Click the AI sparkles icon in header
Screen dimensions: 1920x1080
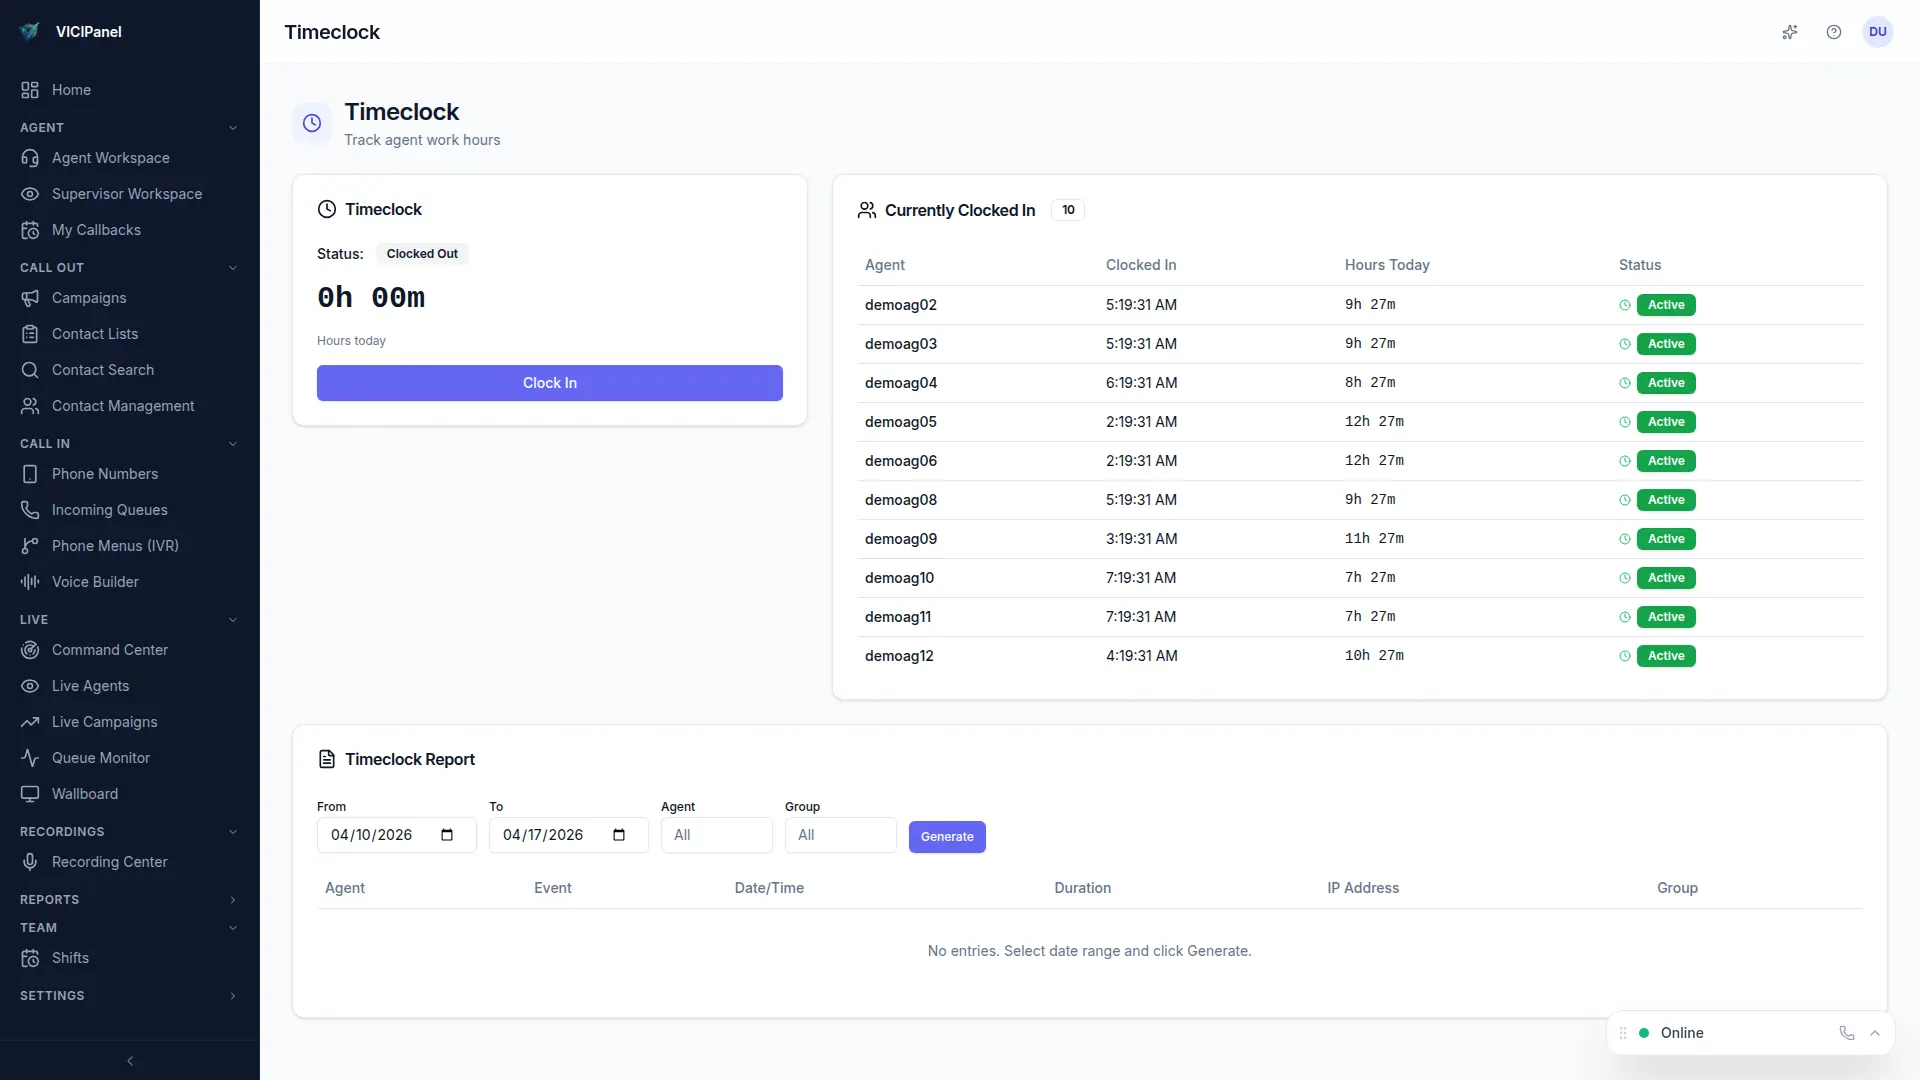pos(1790,32)
